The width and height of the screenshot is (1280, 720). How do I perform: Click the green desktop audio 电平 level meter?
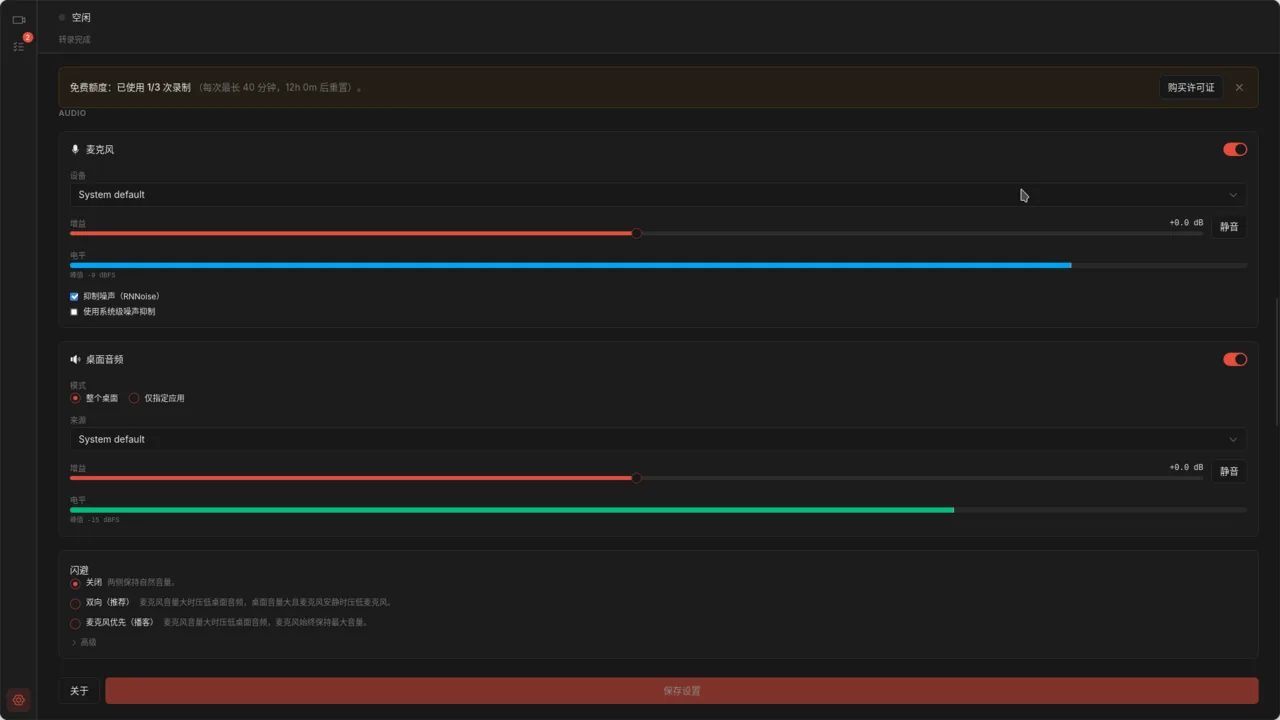coord(658,510)
